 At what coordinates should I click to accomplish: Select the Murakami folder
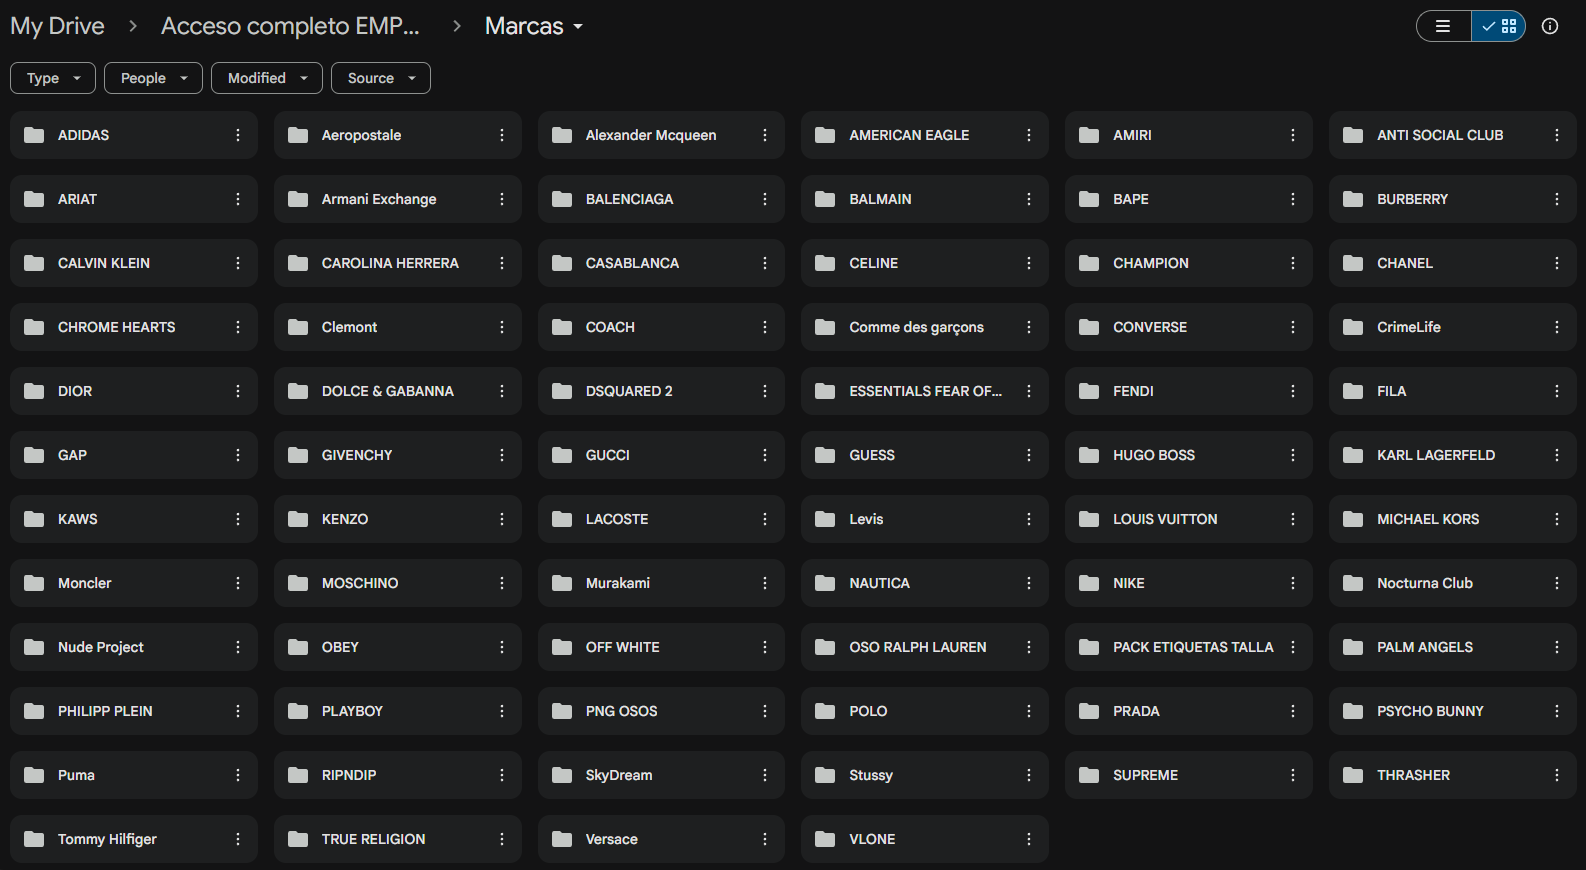(x=661, y=583)
